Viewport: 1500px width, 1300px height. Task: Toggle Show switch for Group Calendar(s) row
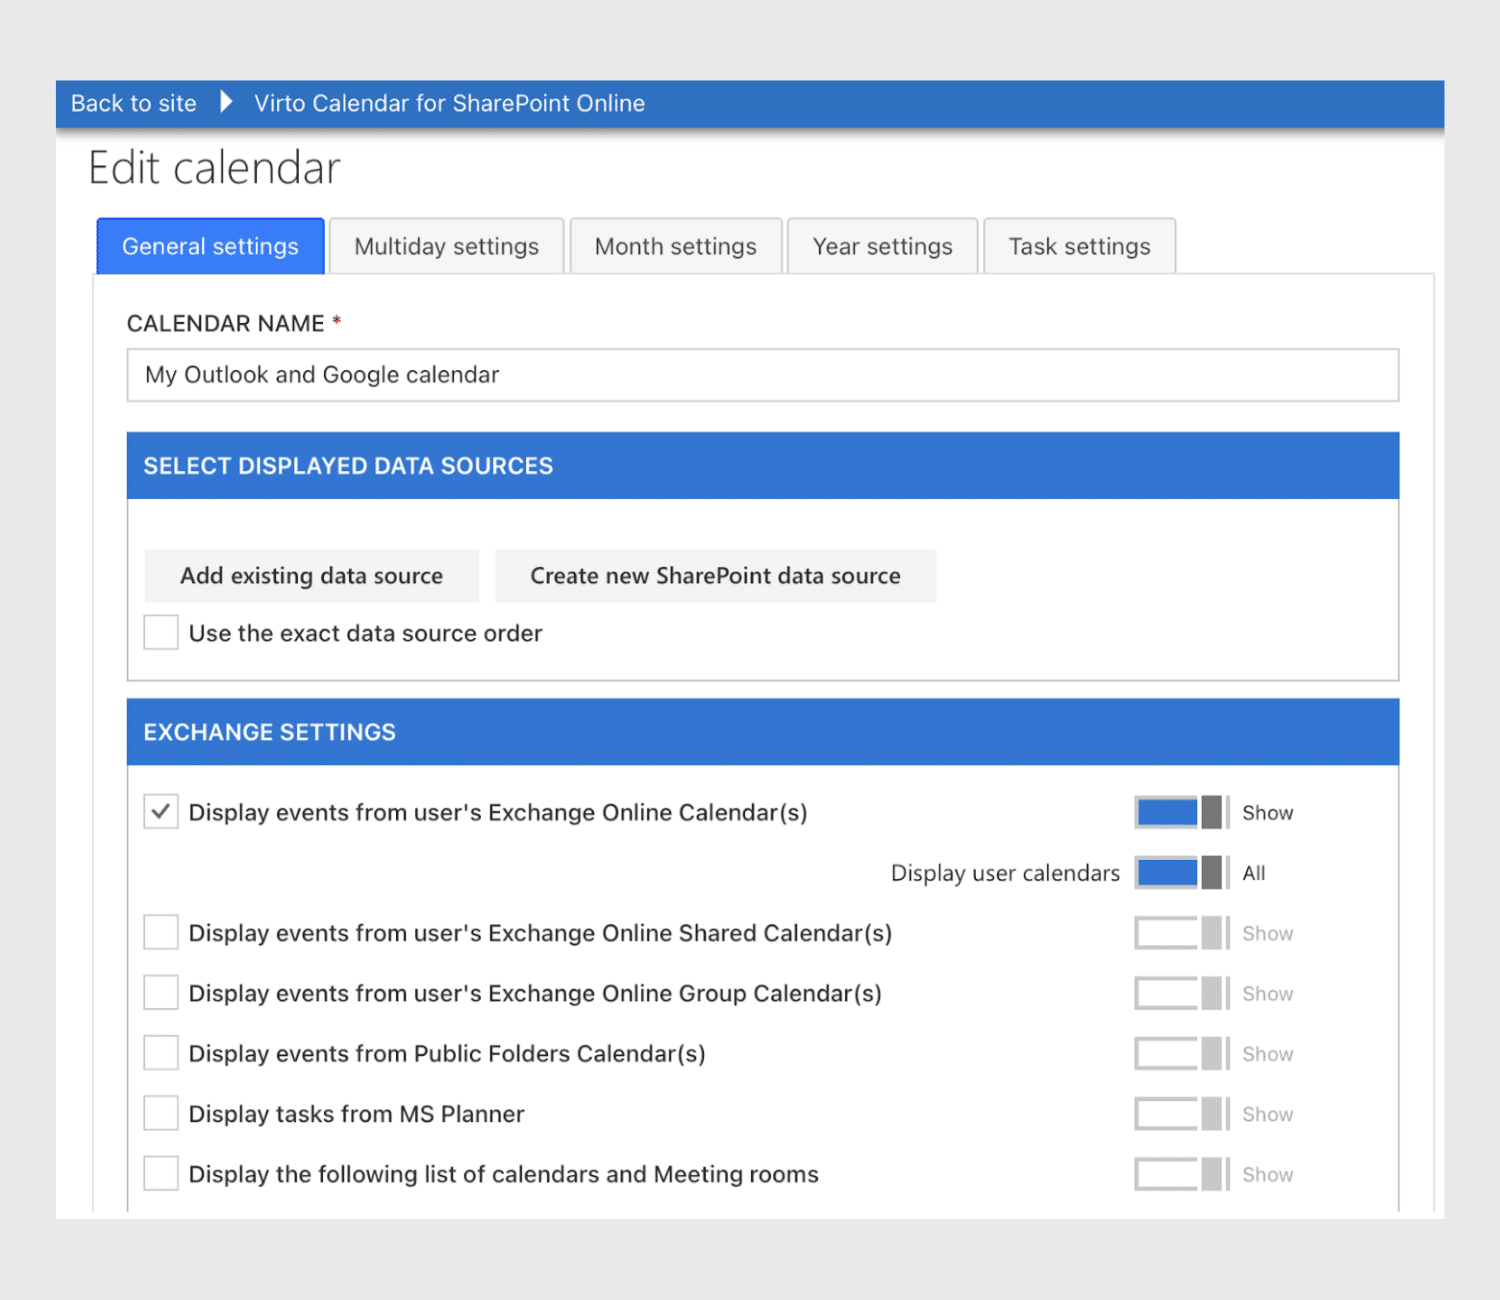pos(1181,993)
